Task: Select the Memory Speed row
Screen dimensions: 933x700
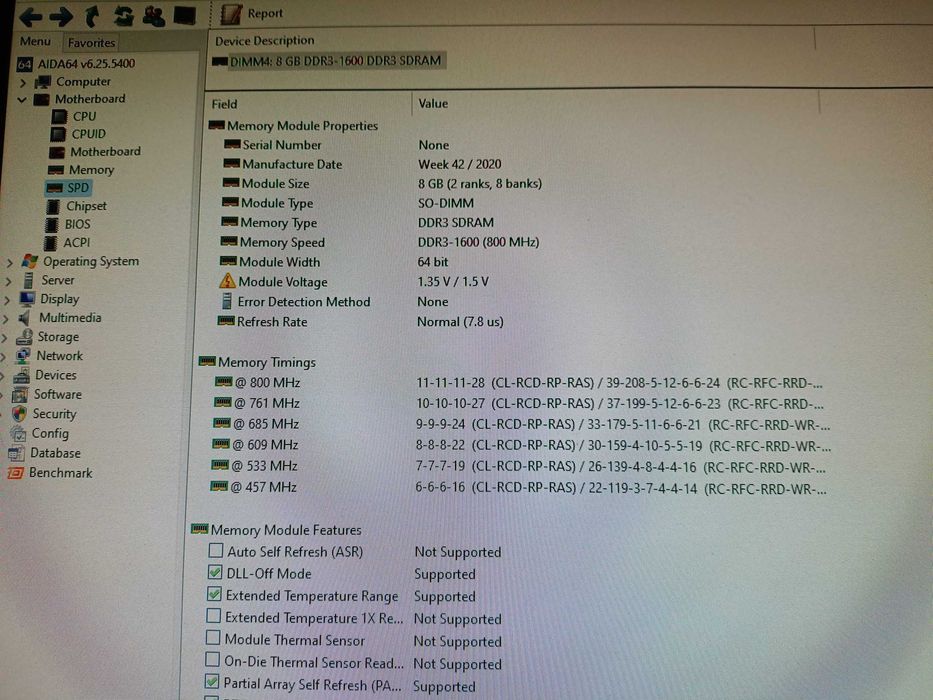Action: (x=380, y=242)
